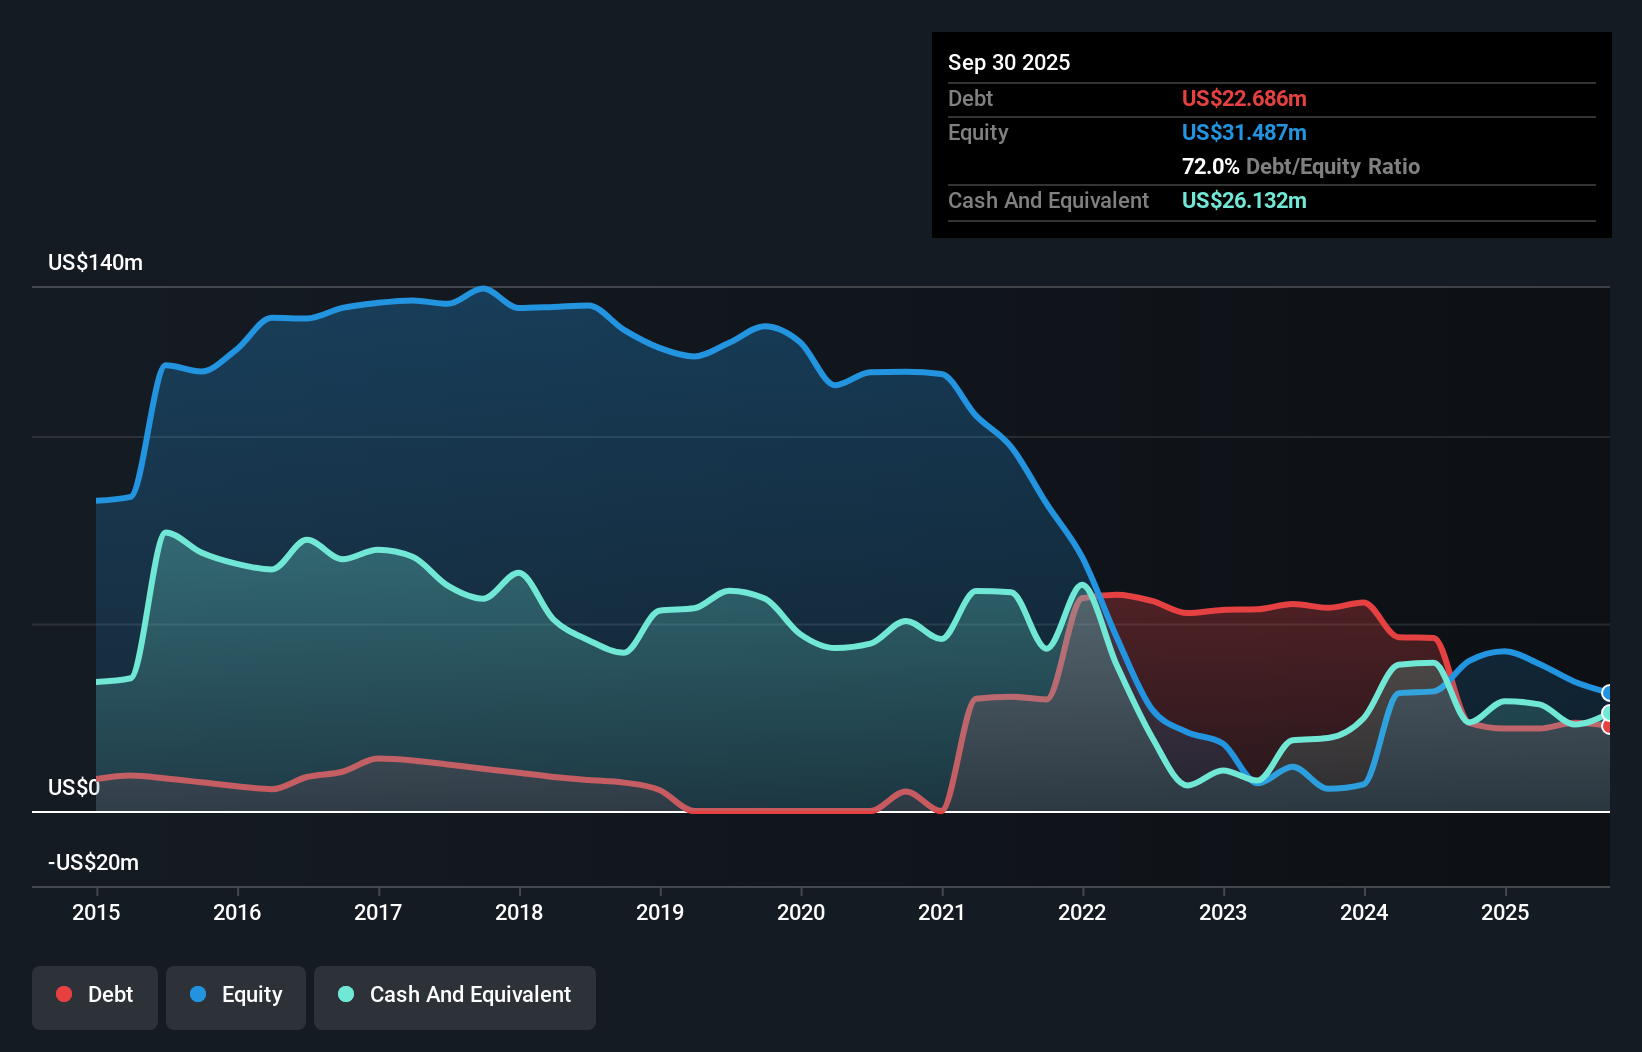Click the US$140m axis label
The width and height of the screenshot is (1642, 1052).
pyautogui.click(x=95, y=262)
